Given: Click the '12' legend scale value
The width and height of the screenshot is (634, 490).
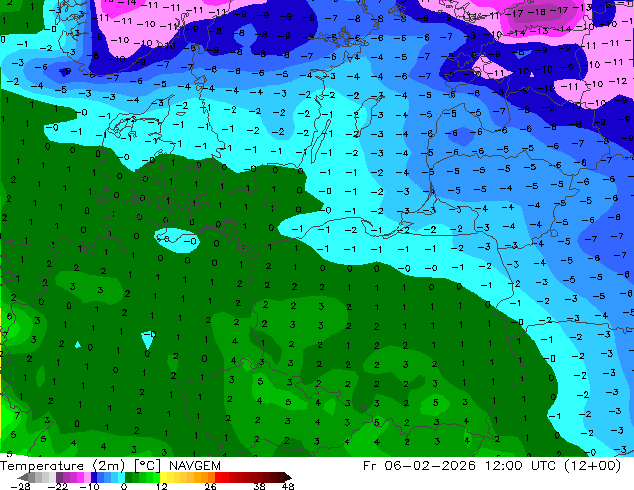Looking at the screenshot, I should [x=162, y=486].
